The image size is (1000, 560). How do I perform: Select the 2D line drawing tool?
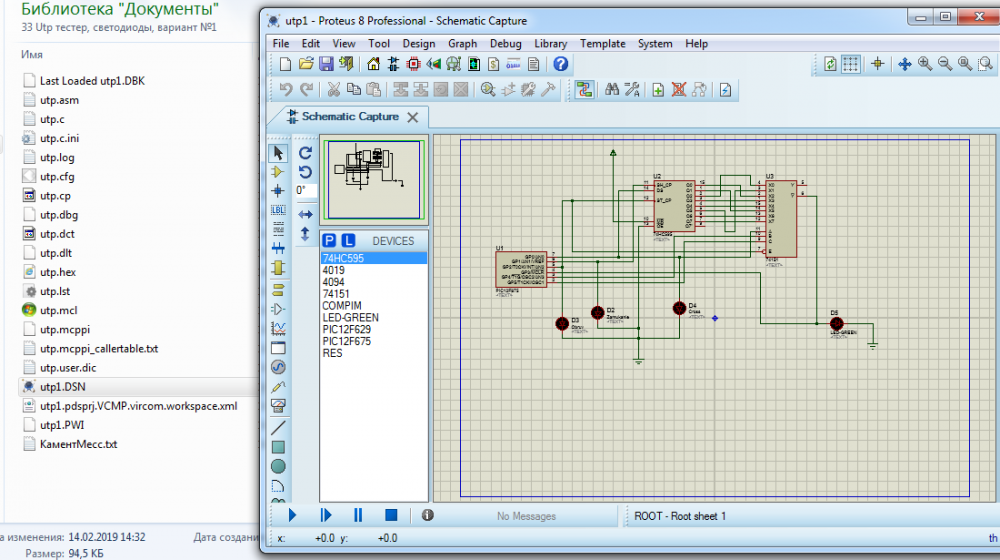tap(278, 427)
